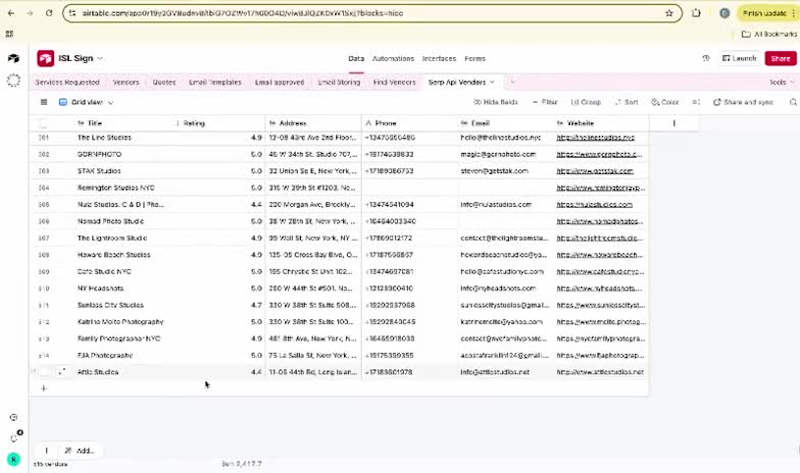
Task: Click Share and sync button
Action: pyautogui.click(x=743, y=102)
